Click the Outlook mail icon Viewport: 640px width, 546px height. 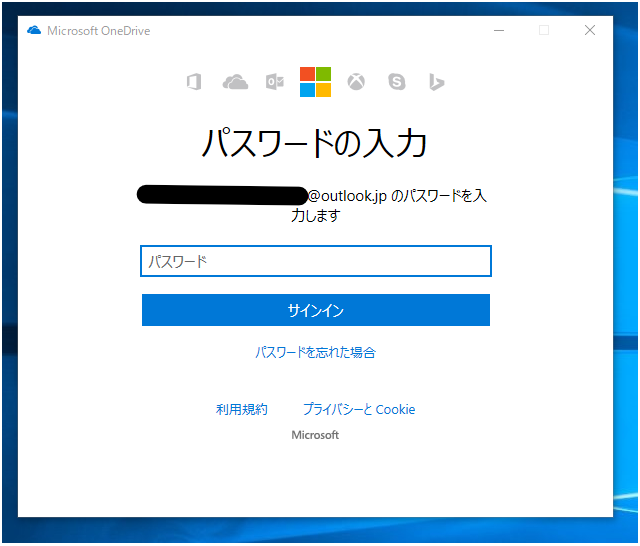click(275, 82)
